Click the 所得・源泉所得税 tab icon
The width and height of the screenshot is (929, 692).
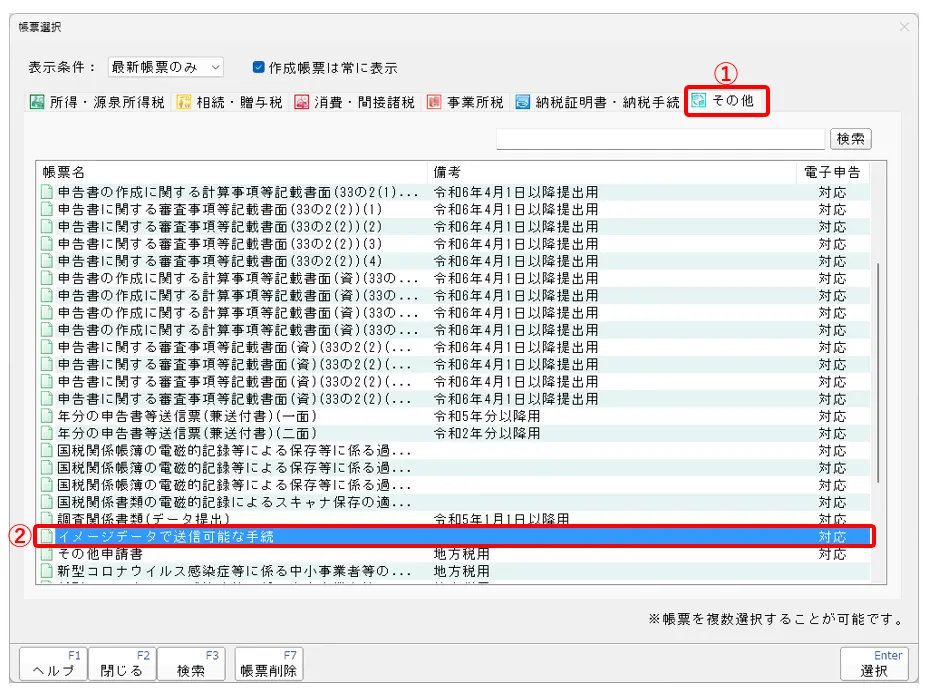click(x=37, y=102)
